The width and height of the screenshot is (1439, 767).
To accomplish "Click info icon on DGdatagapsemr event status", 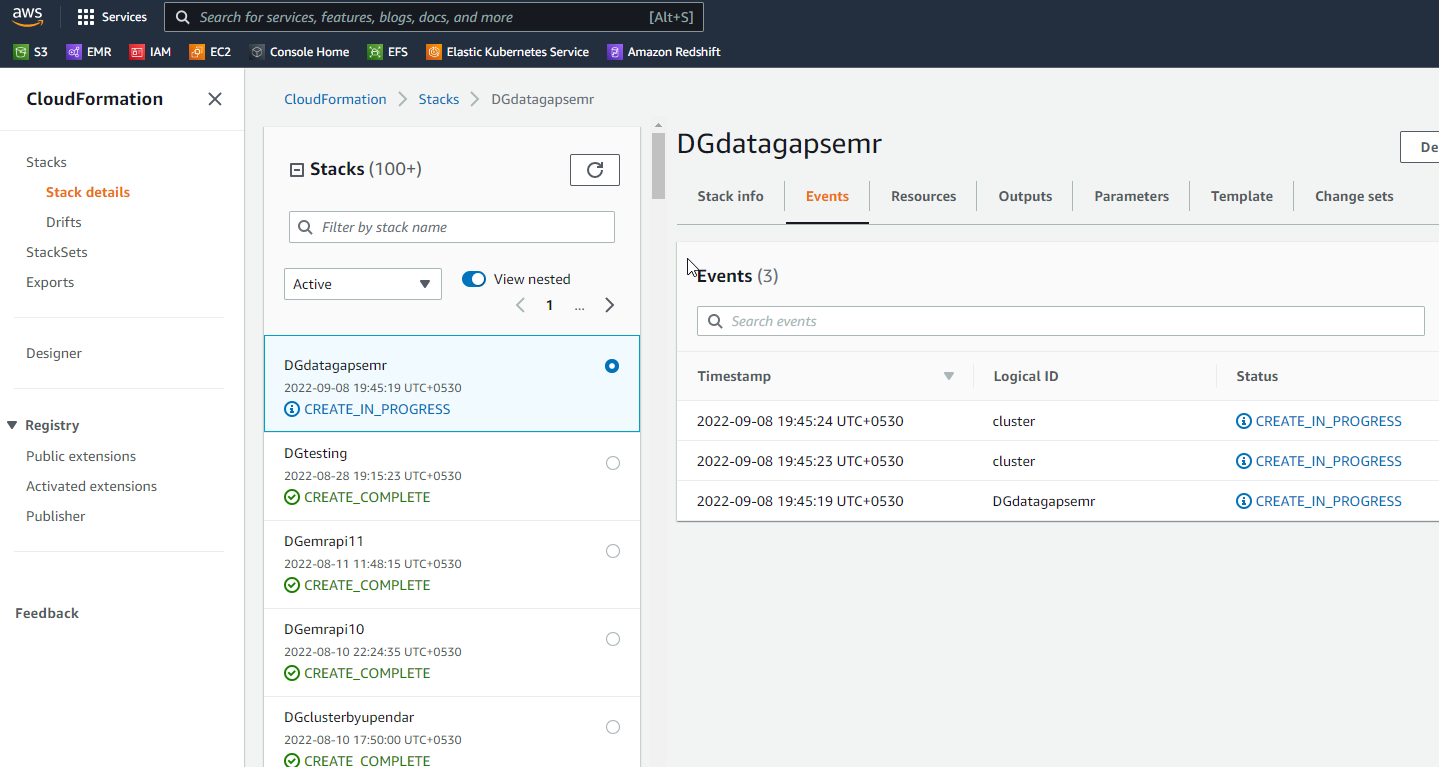I will click(x=1244, y=501).
